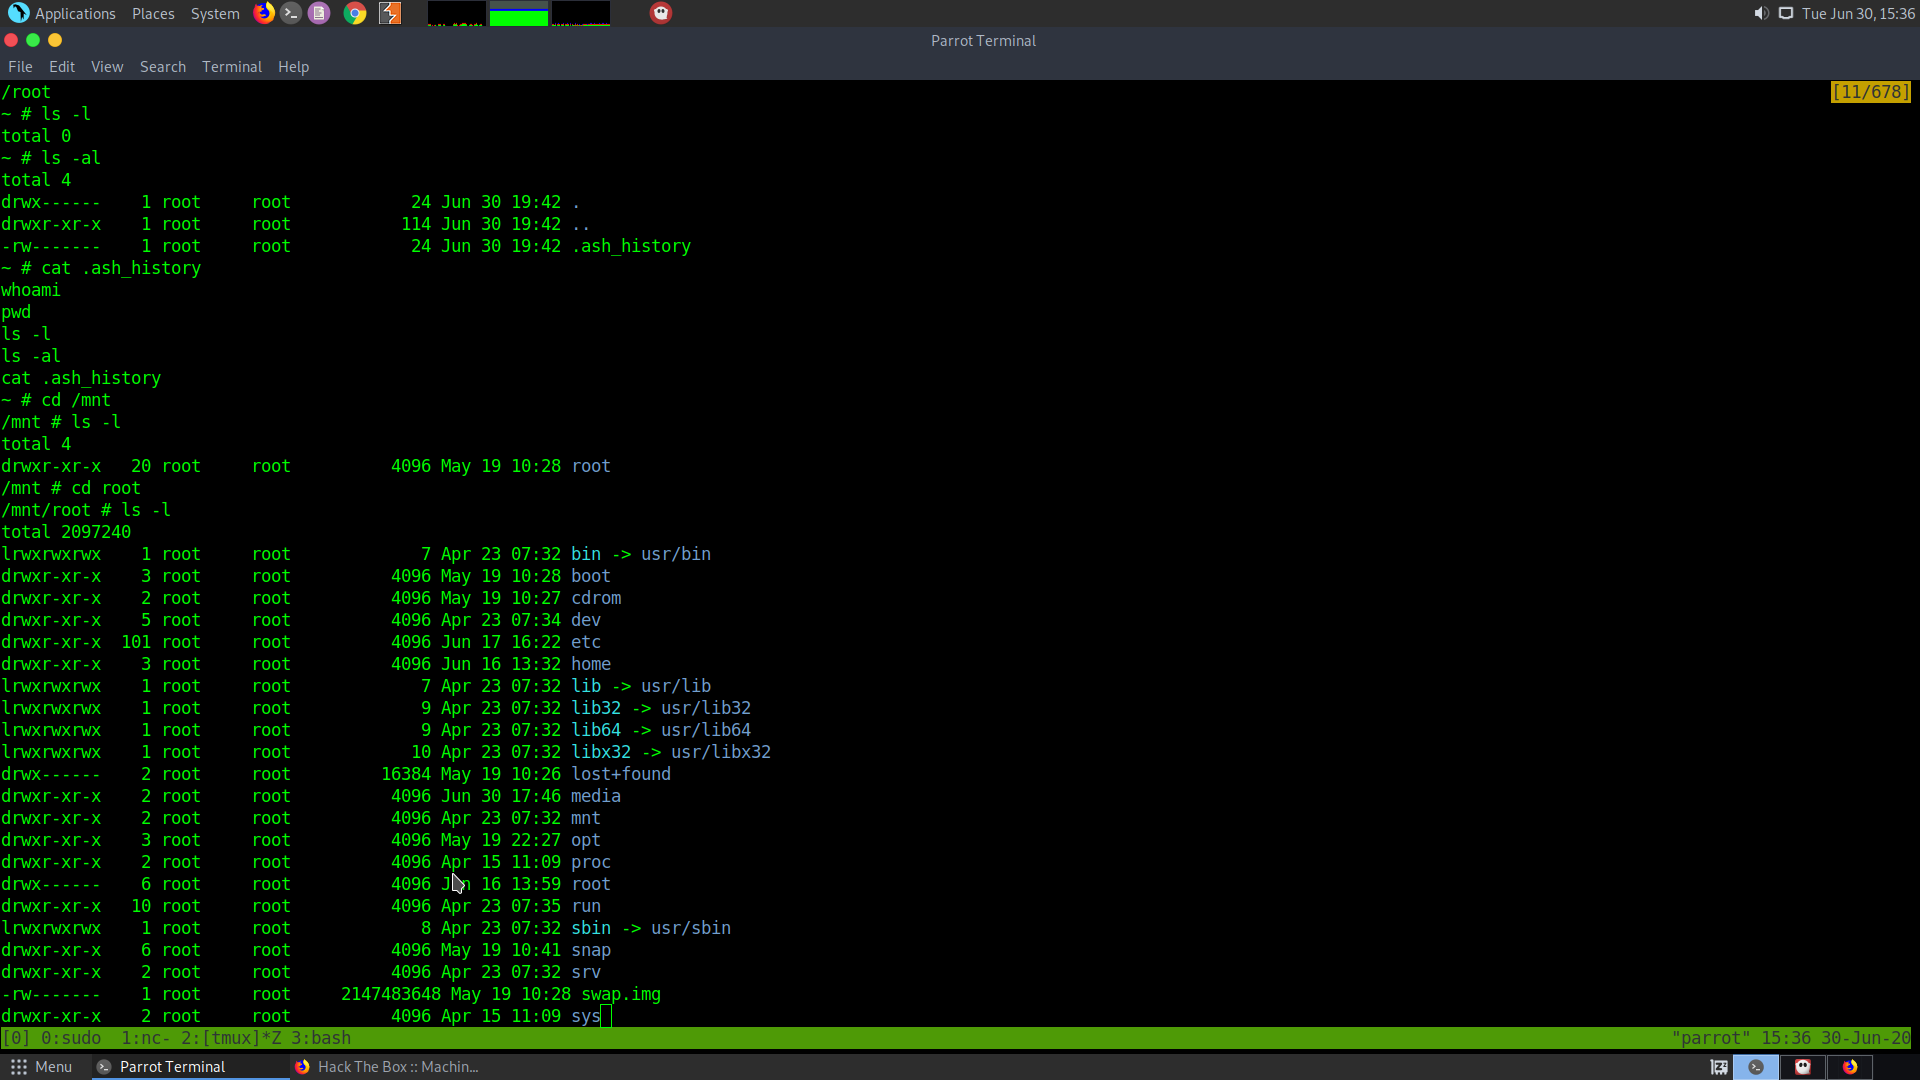Launch Google Chrome from top panel
The height and width of the screenshot is (1080, 1920).
tap(355, 13)
